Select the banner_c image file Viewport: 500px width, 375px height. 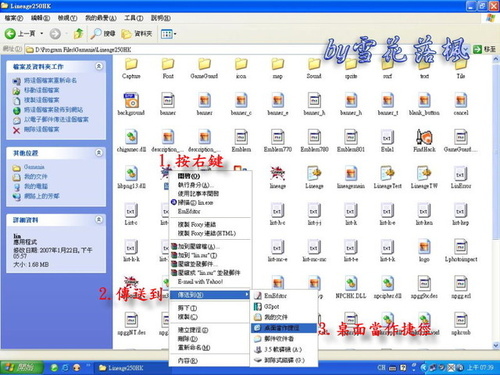[x=241, y=104]
